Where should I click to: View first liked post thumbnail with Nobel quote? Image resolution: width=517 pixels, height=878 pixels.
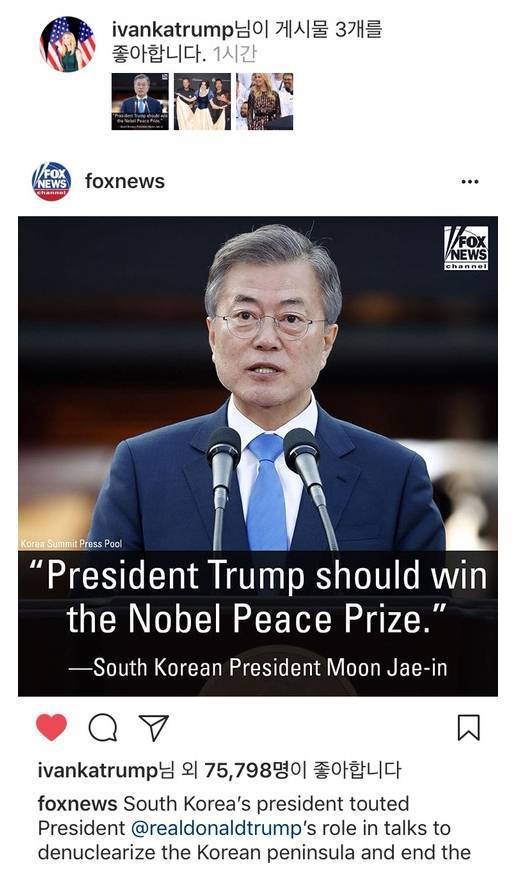[140, 101]
